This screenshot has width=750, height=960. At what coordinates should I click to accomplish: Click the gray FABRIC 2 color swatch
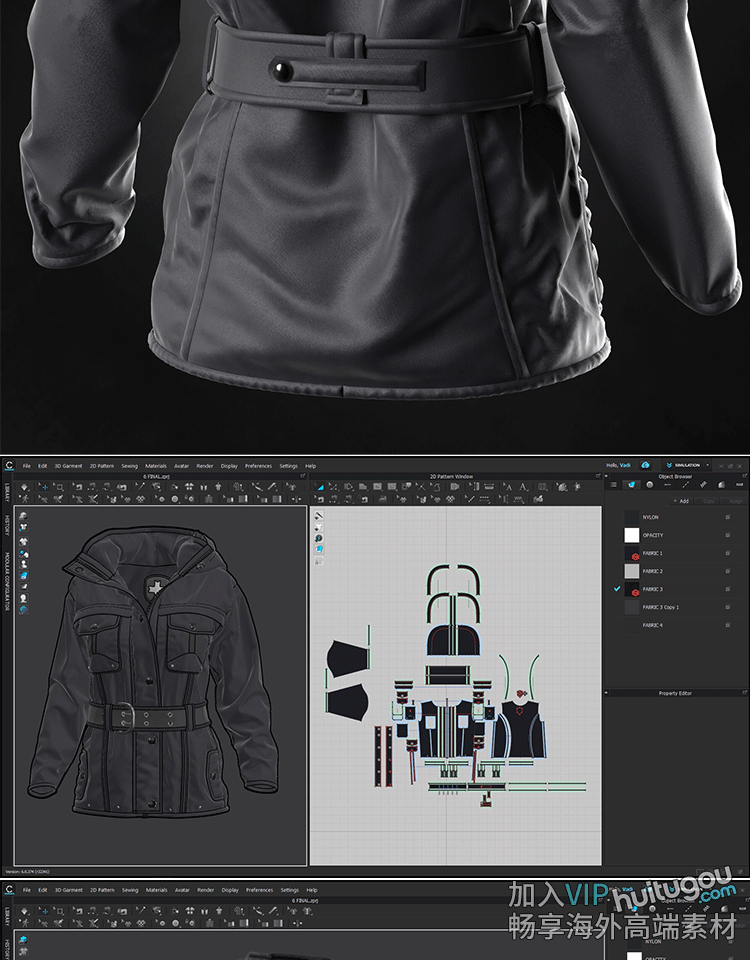tap(631, 571)
